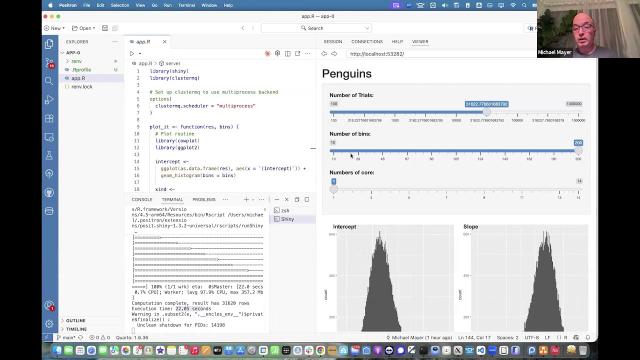Select the app.R file in Explorer
Screen dimensions: 640x360
coord(91,78)
